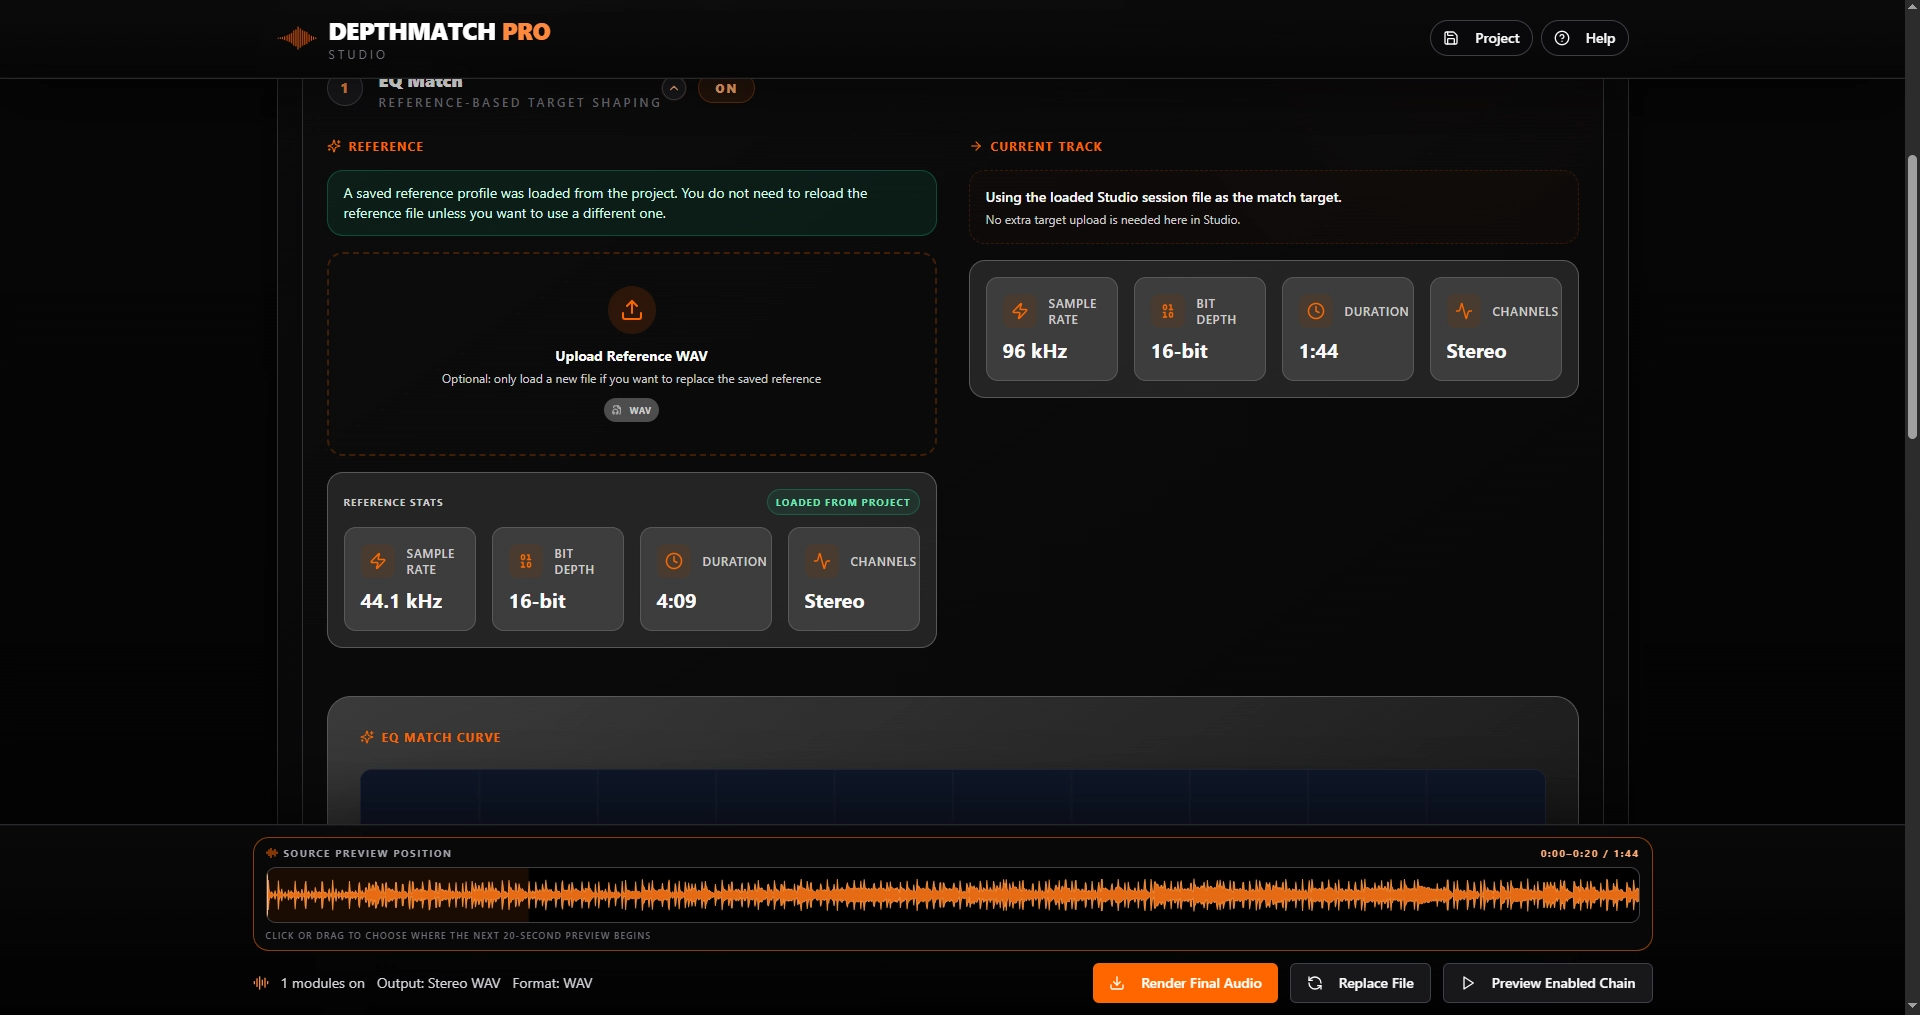Click the clock icon in current track Duration card
Viewport: 1920px width, 1015px height.
tap(1316, 311)
